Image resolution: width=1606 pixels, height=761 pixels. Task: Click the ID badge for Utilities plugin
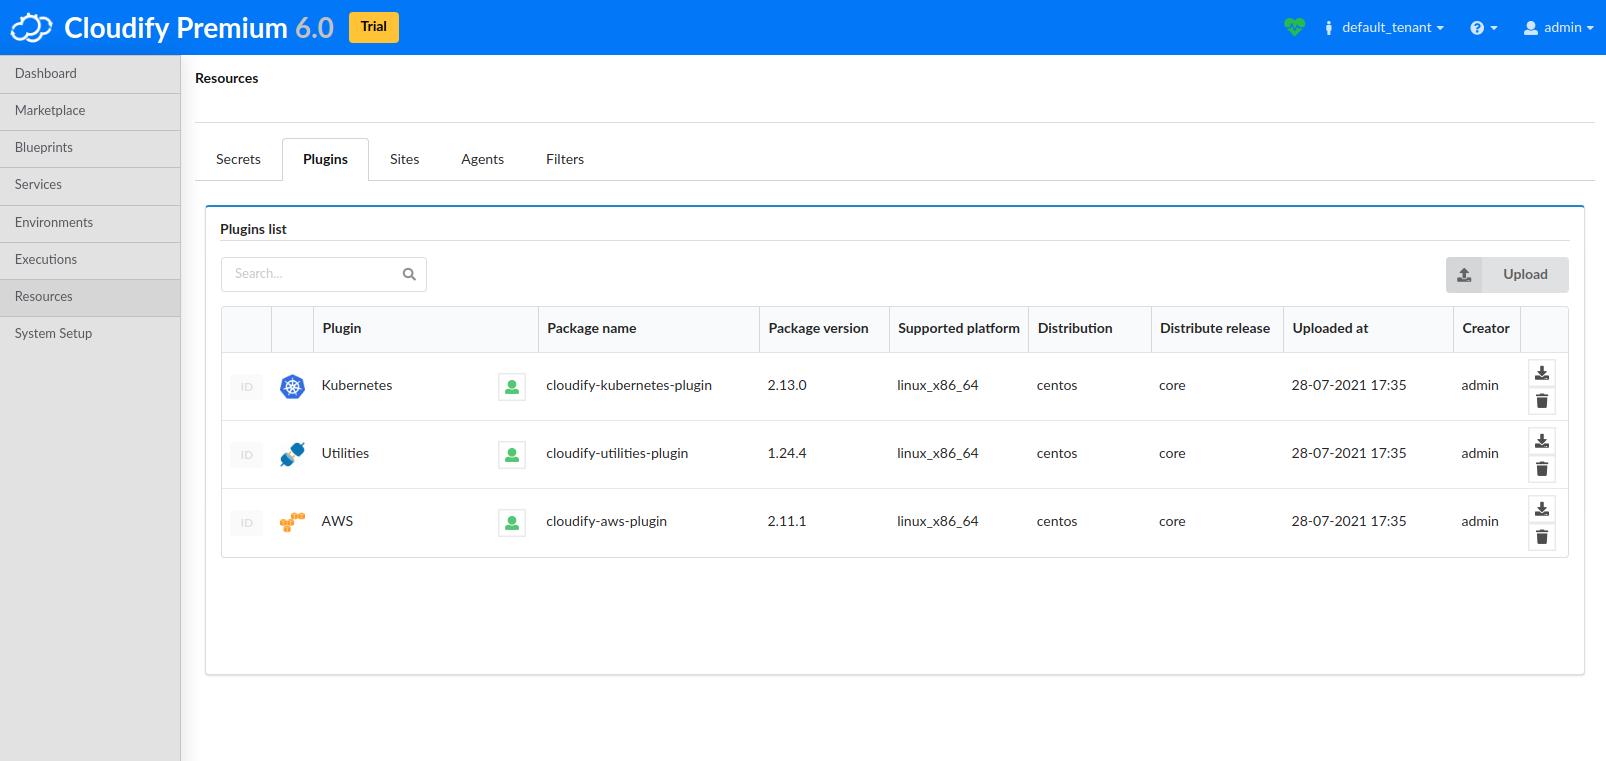(x=246, y=455)
